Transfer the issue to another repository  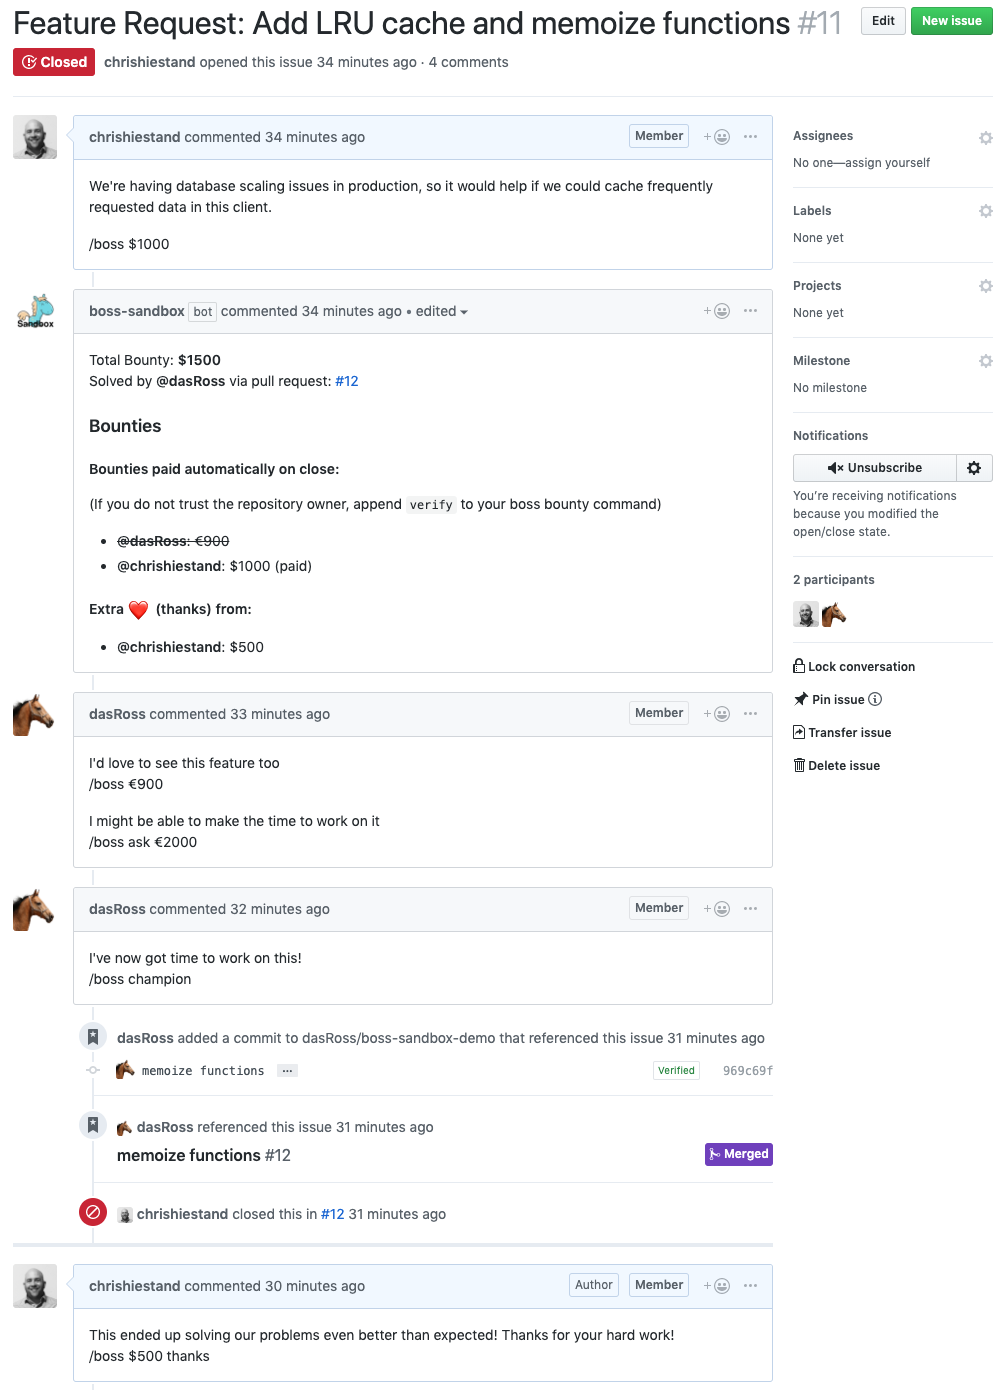click(x=849, y=732)
